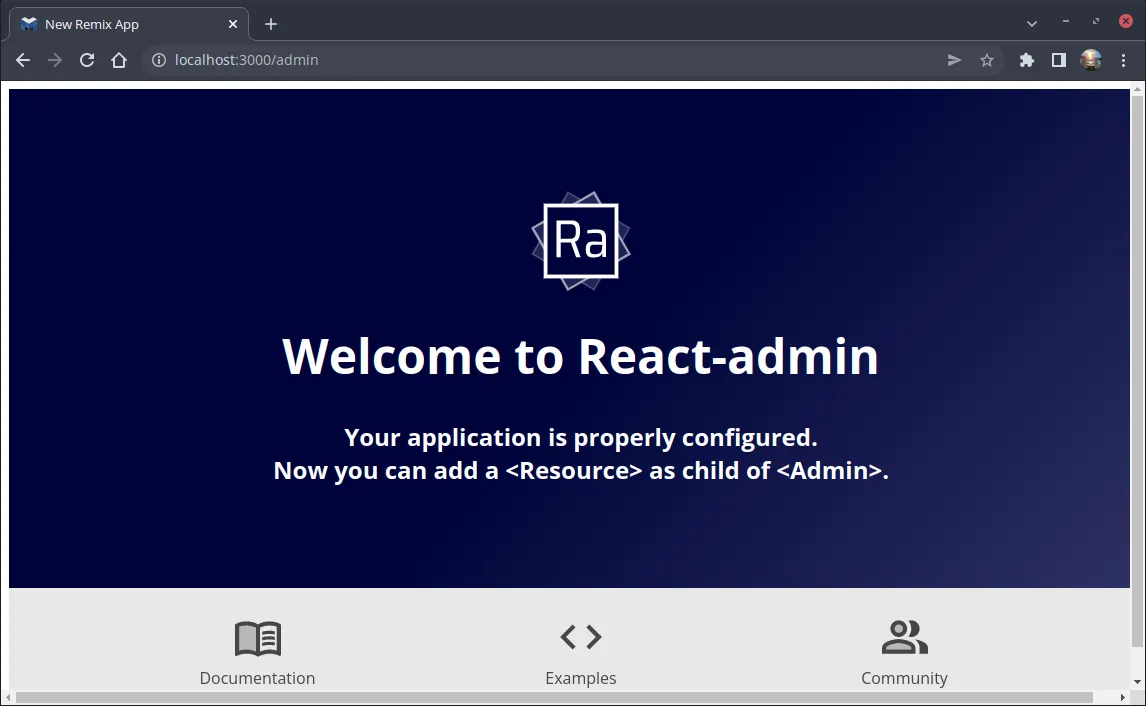Open the Documentation link
Viewport: 1146px width, 706px height.
[x=257, y=677]
